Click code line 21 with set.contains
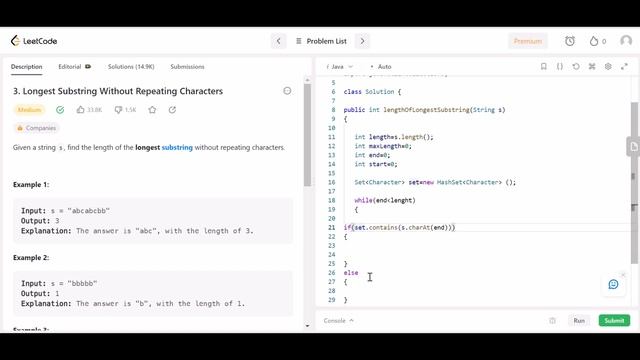This screenshot has height=360, width=640. point(399,227)
